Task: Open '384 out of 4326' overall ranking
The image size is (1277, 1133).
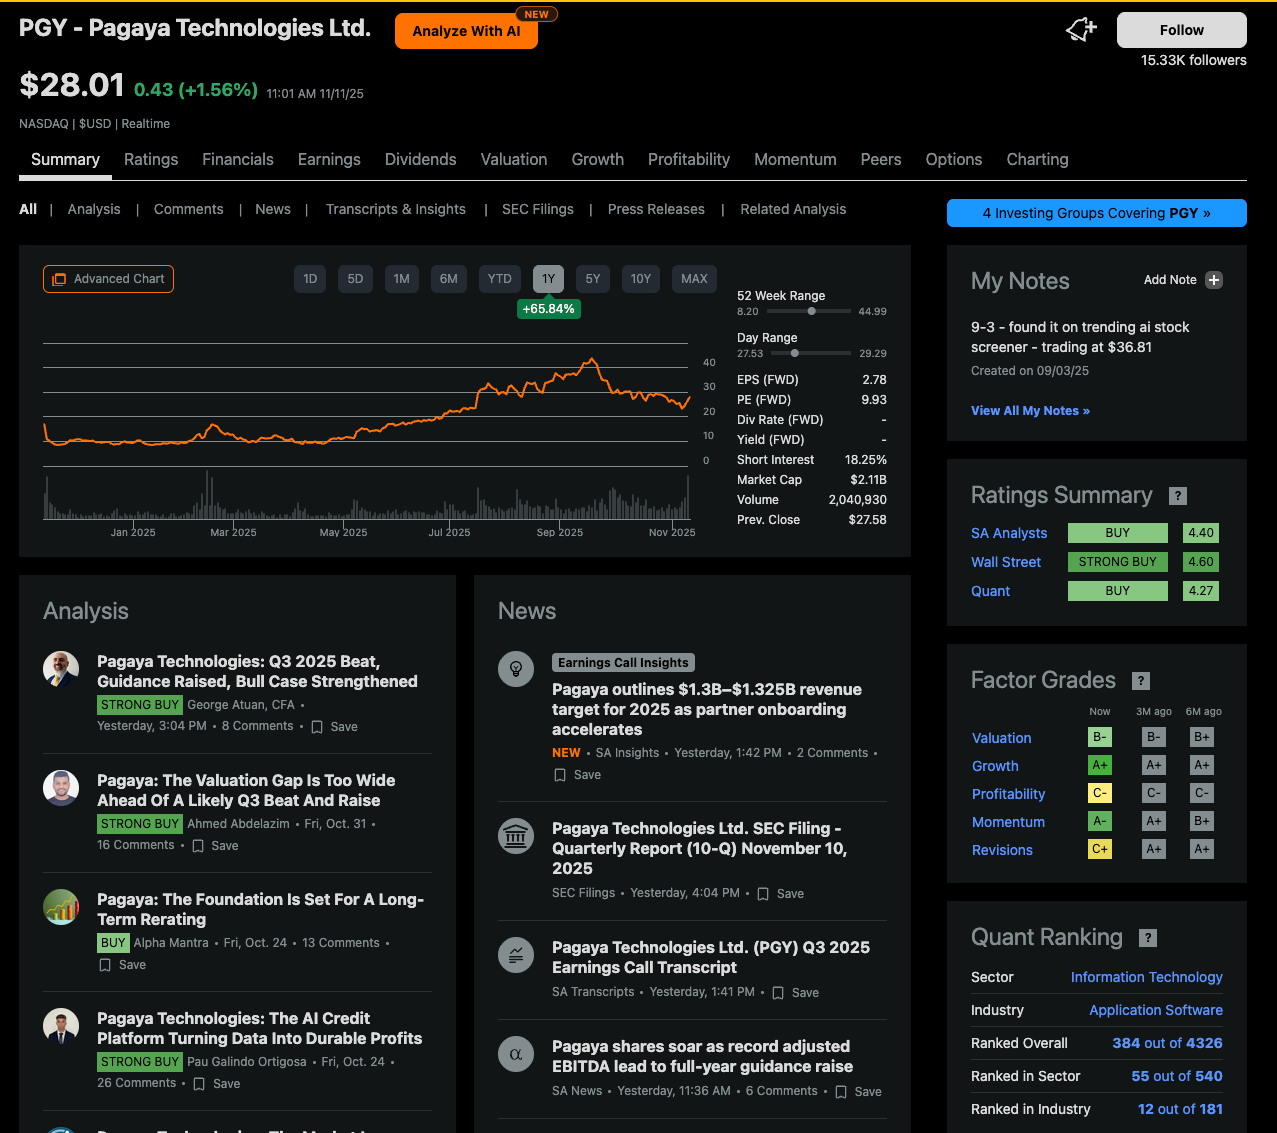Action: click(1167, 1044)
